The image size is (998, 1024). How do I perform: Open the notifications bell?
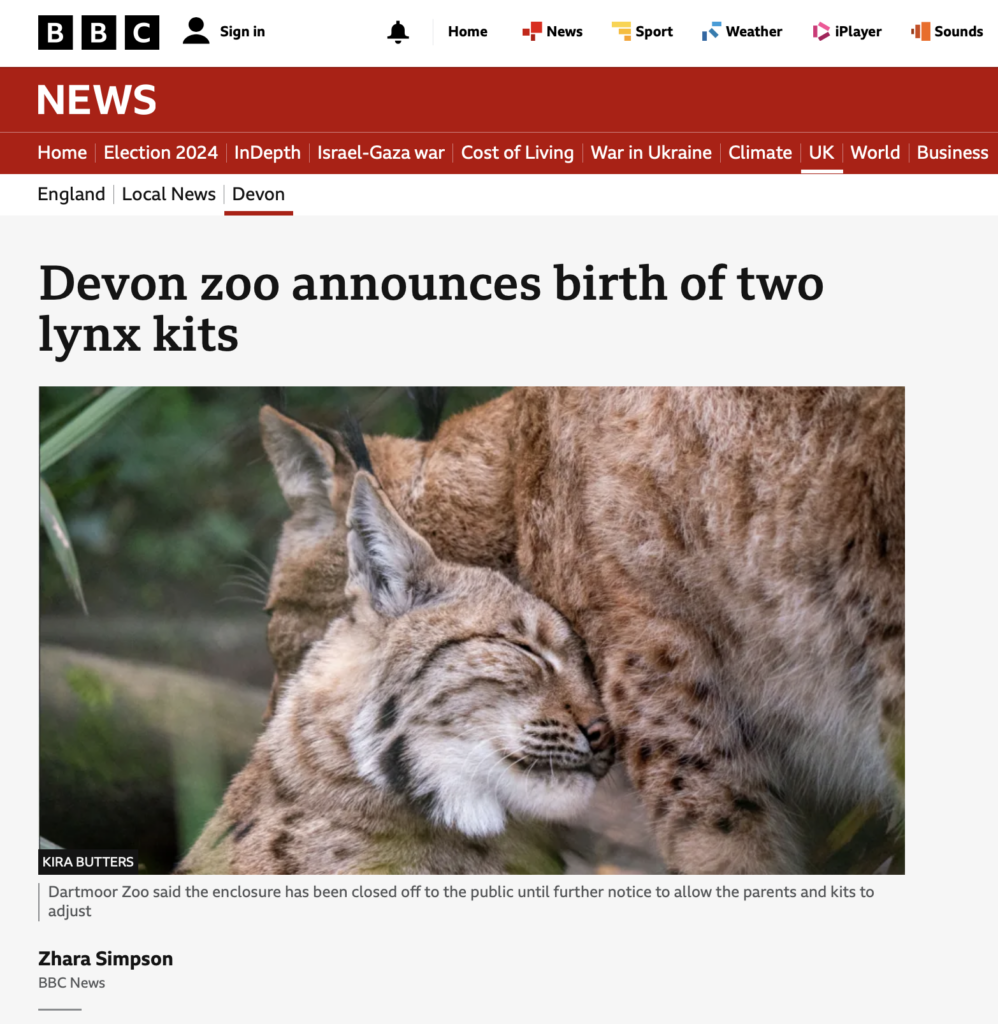(398, 32)
